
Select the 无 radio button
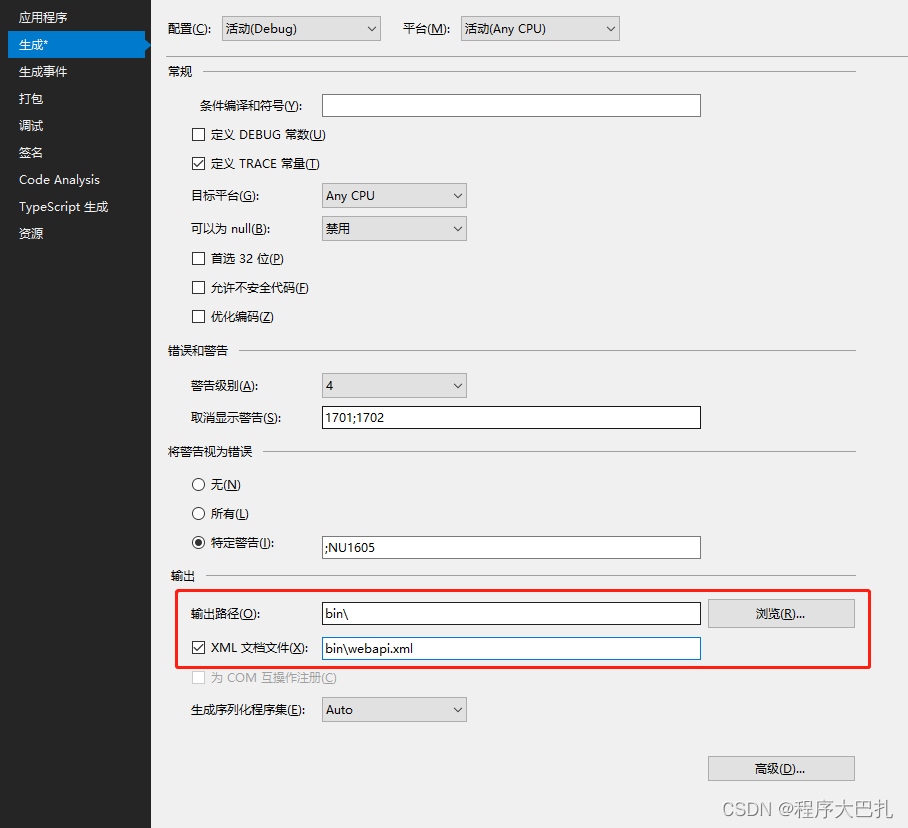tap(199, 485)
